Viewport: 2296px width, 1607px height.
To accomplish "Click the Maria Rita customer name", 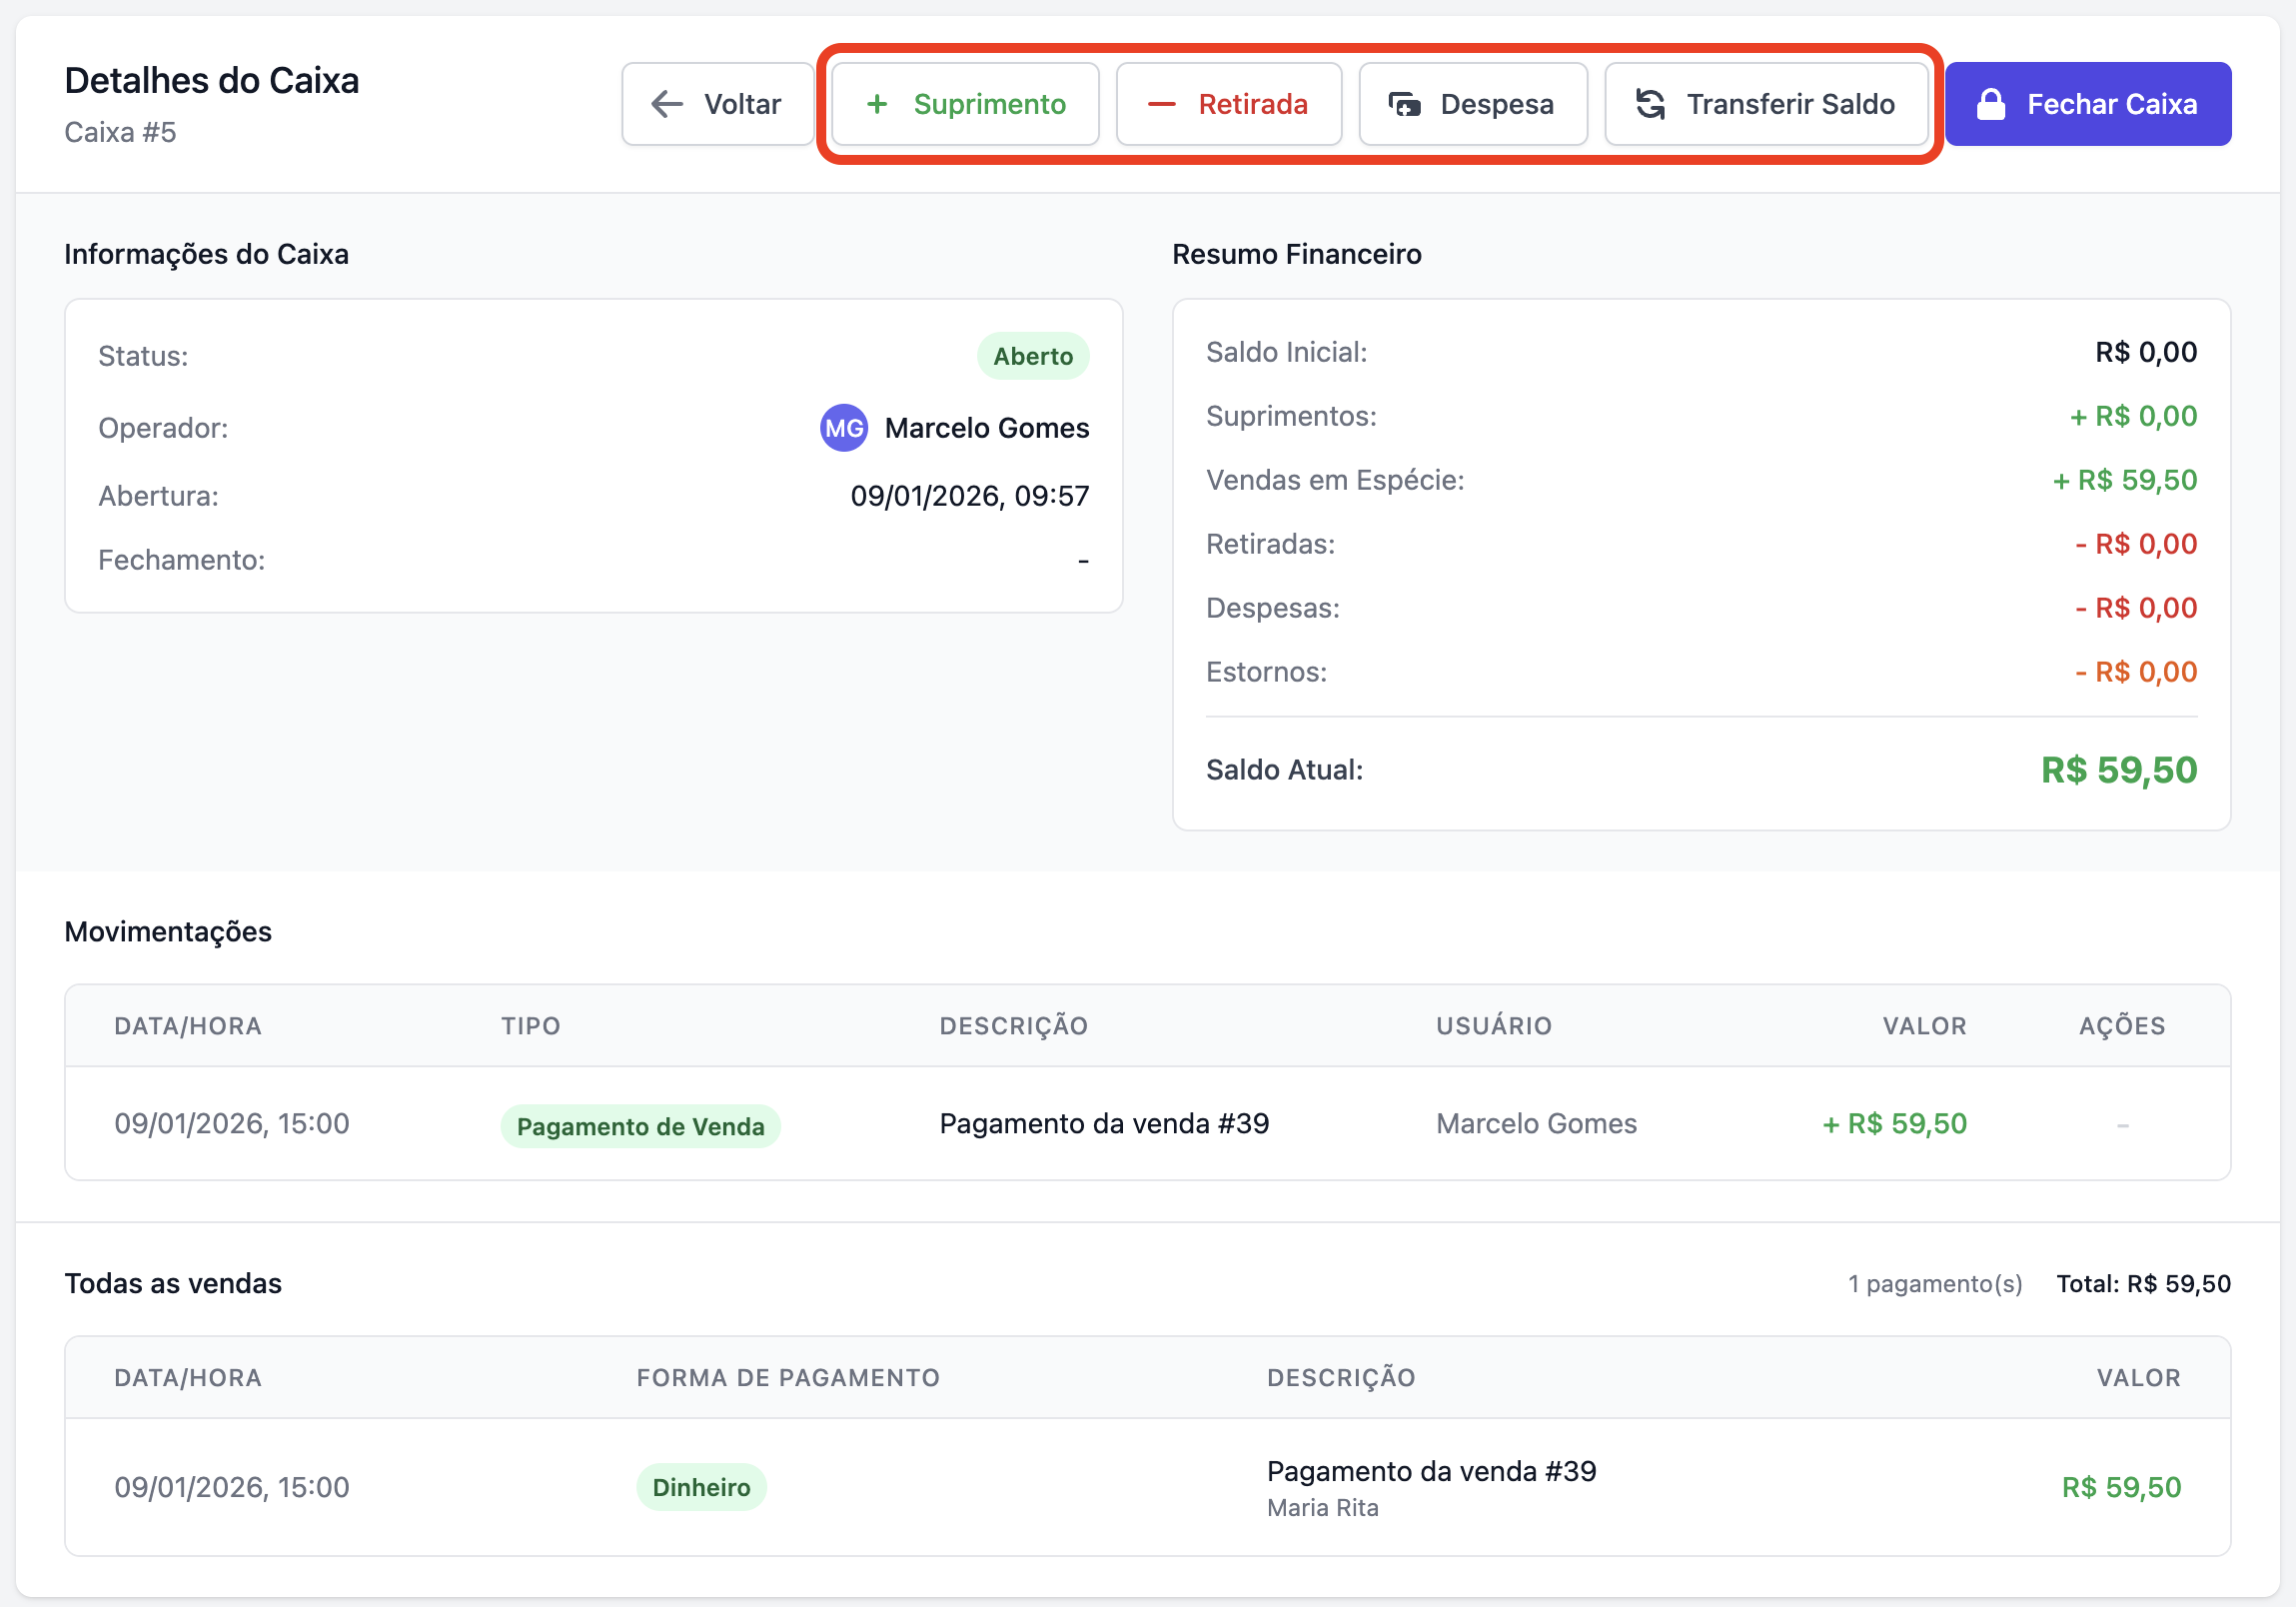I will pyautogui.click(x=1322, y=1508).
